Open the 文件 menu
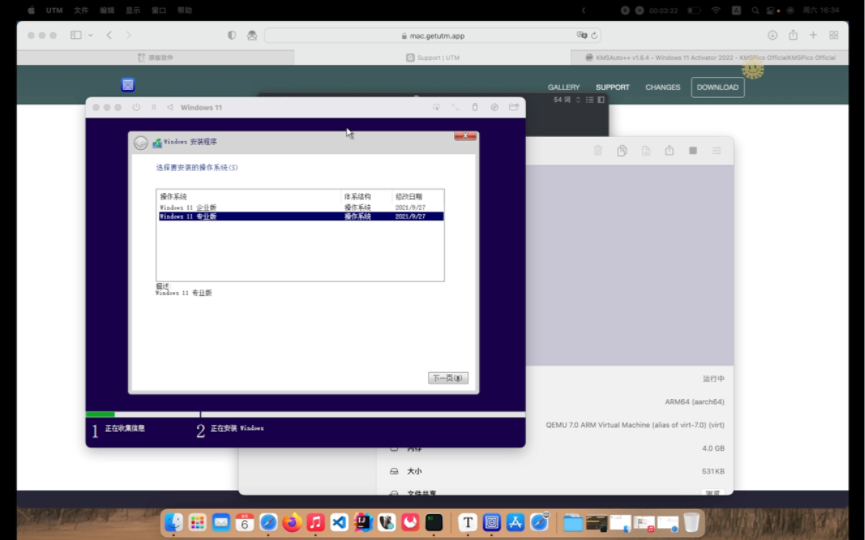The image size is (865, 540). pyautogui.click(x=81, y=10)
